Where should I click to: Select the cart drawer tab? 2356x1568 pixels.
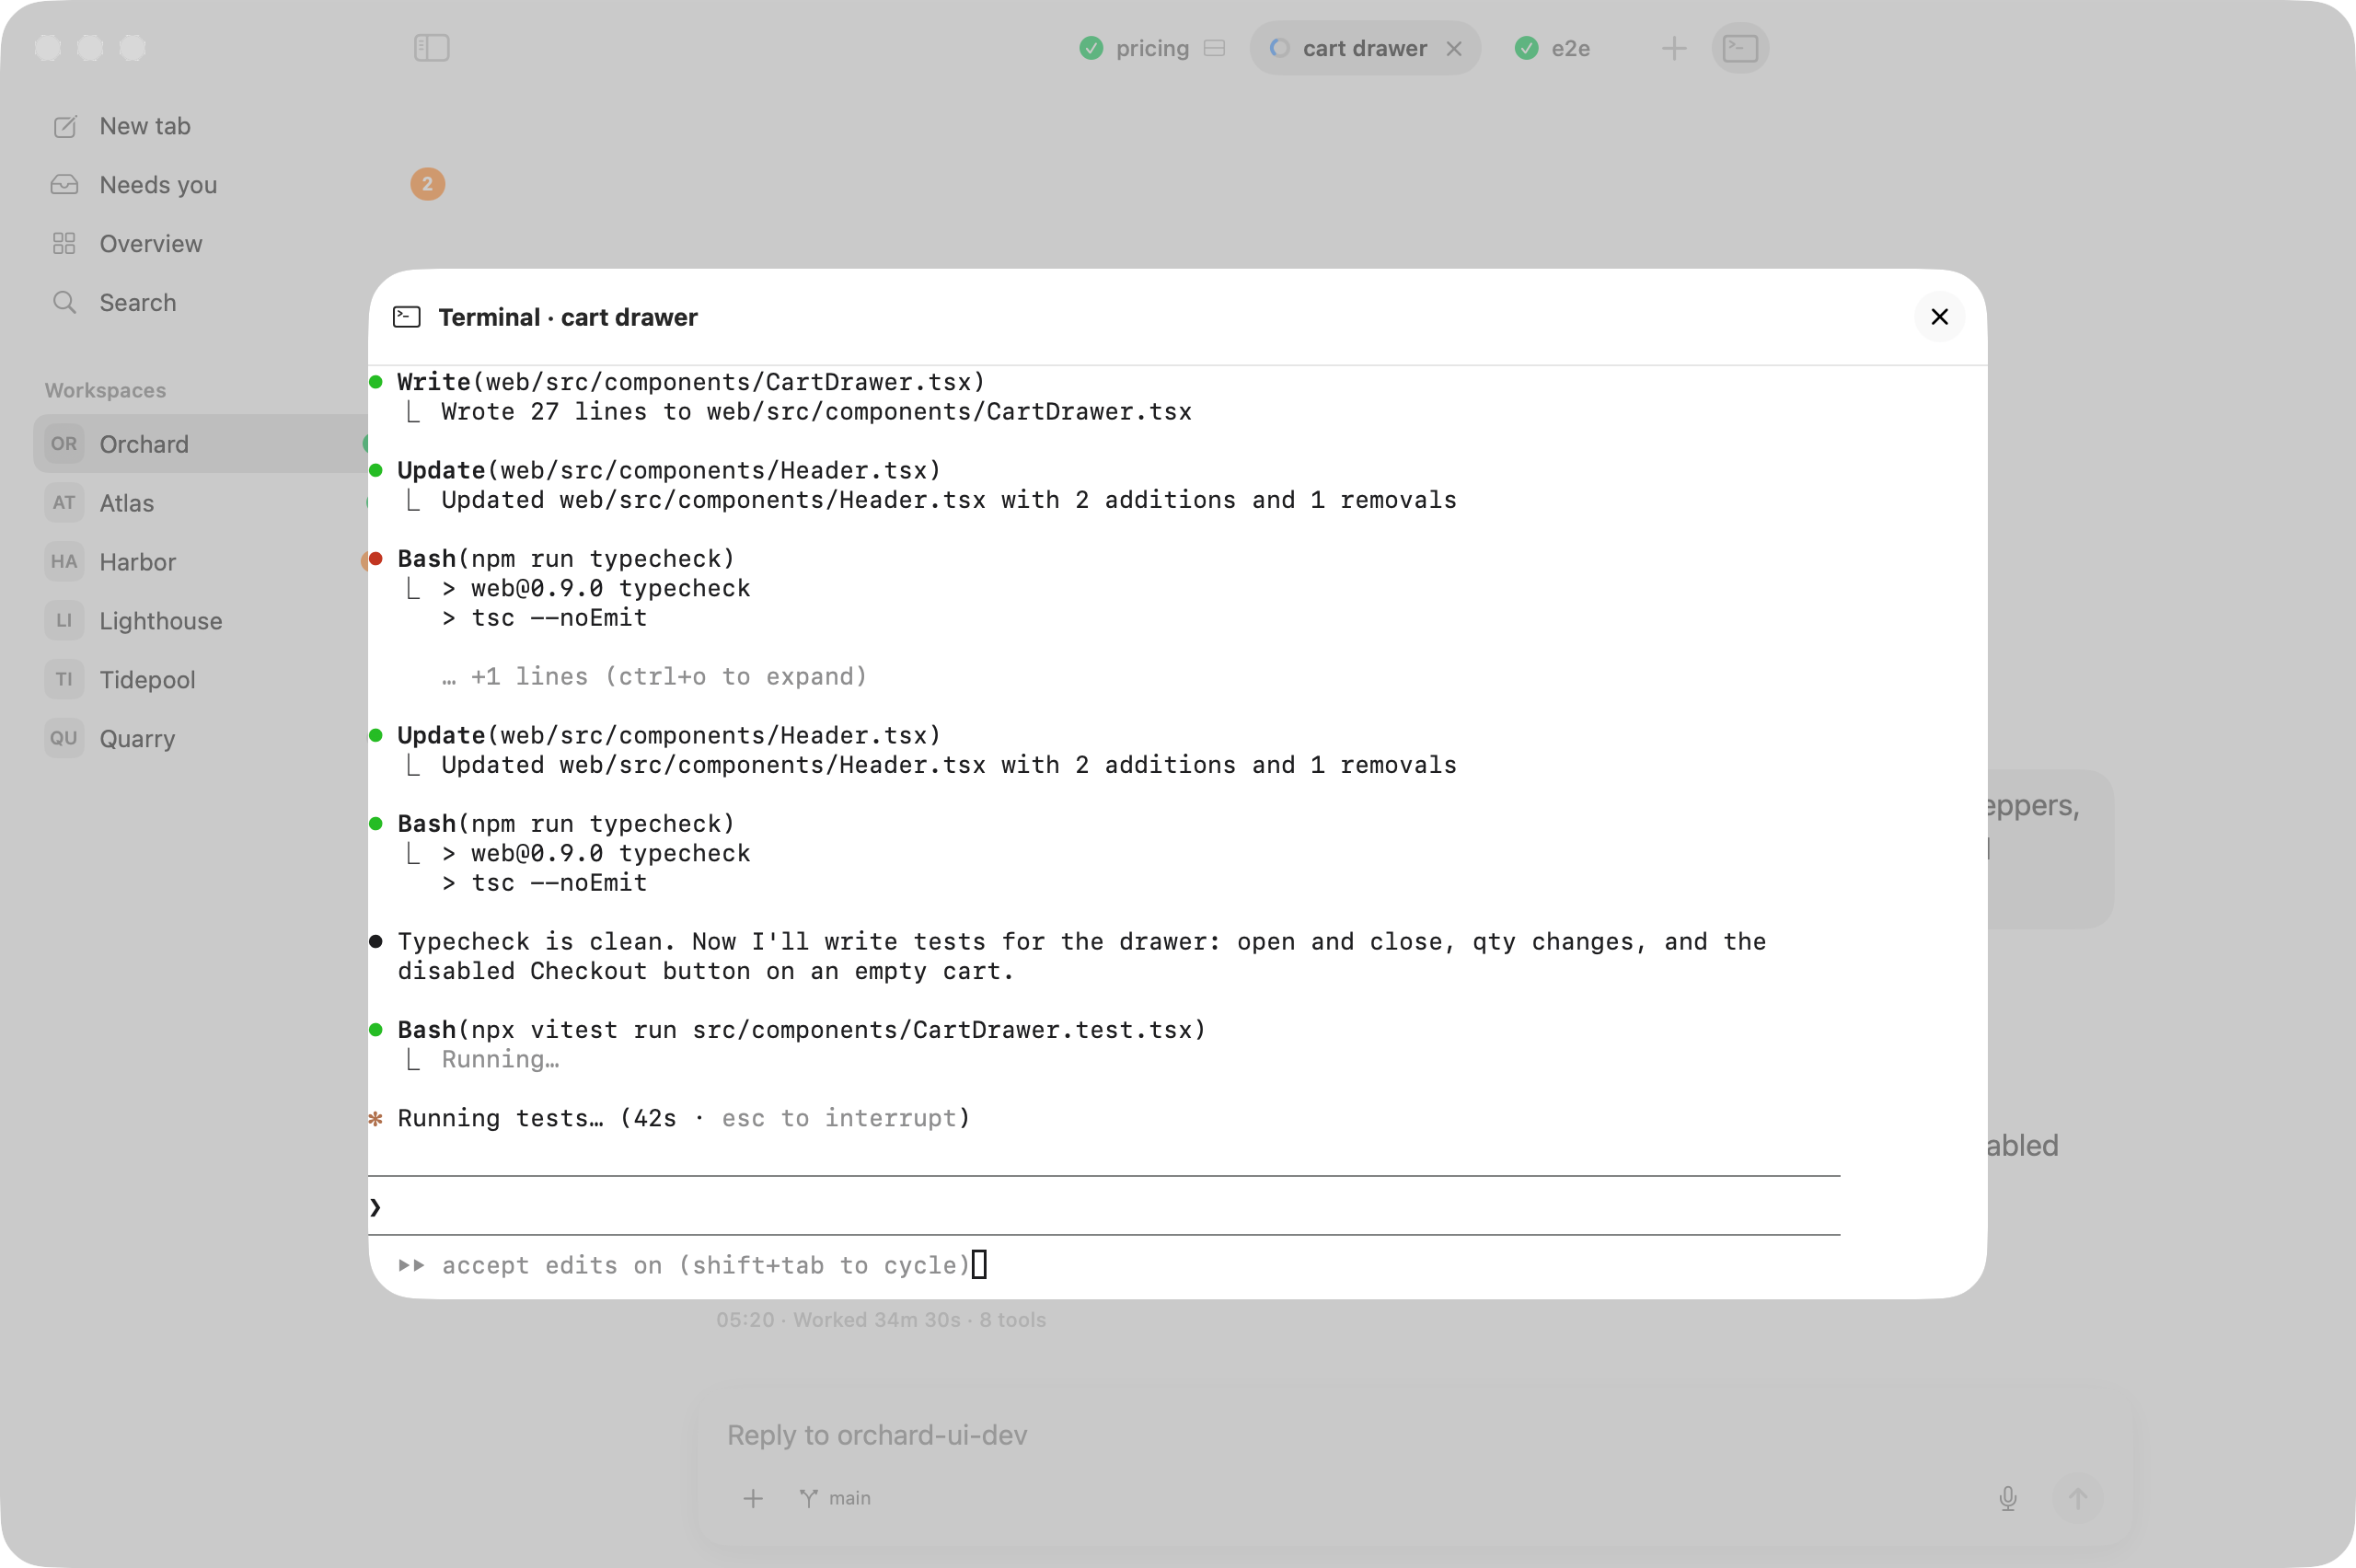(x=1364, y=48)
